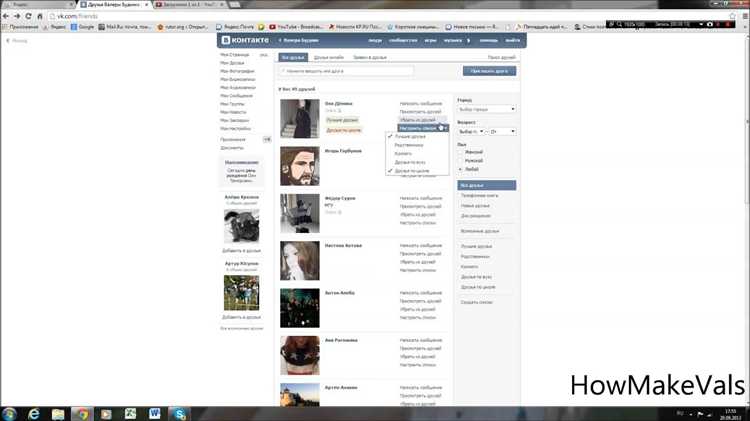Click the VKontakte logo in header

coord(245,40)
